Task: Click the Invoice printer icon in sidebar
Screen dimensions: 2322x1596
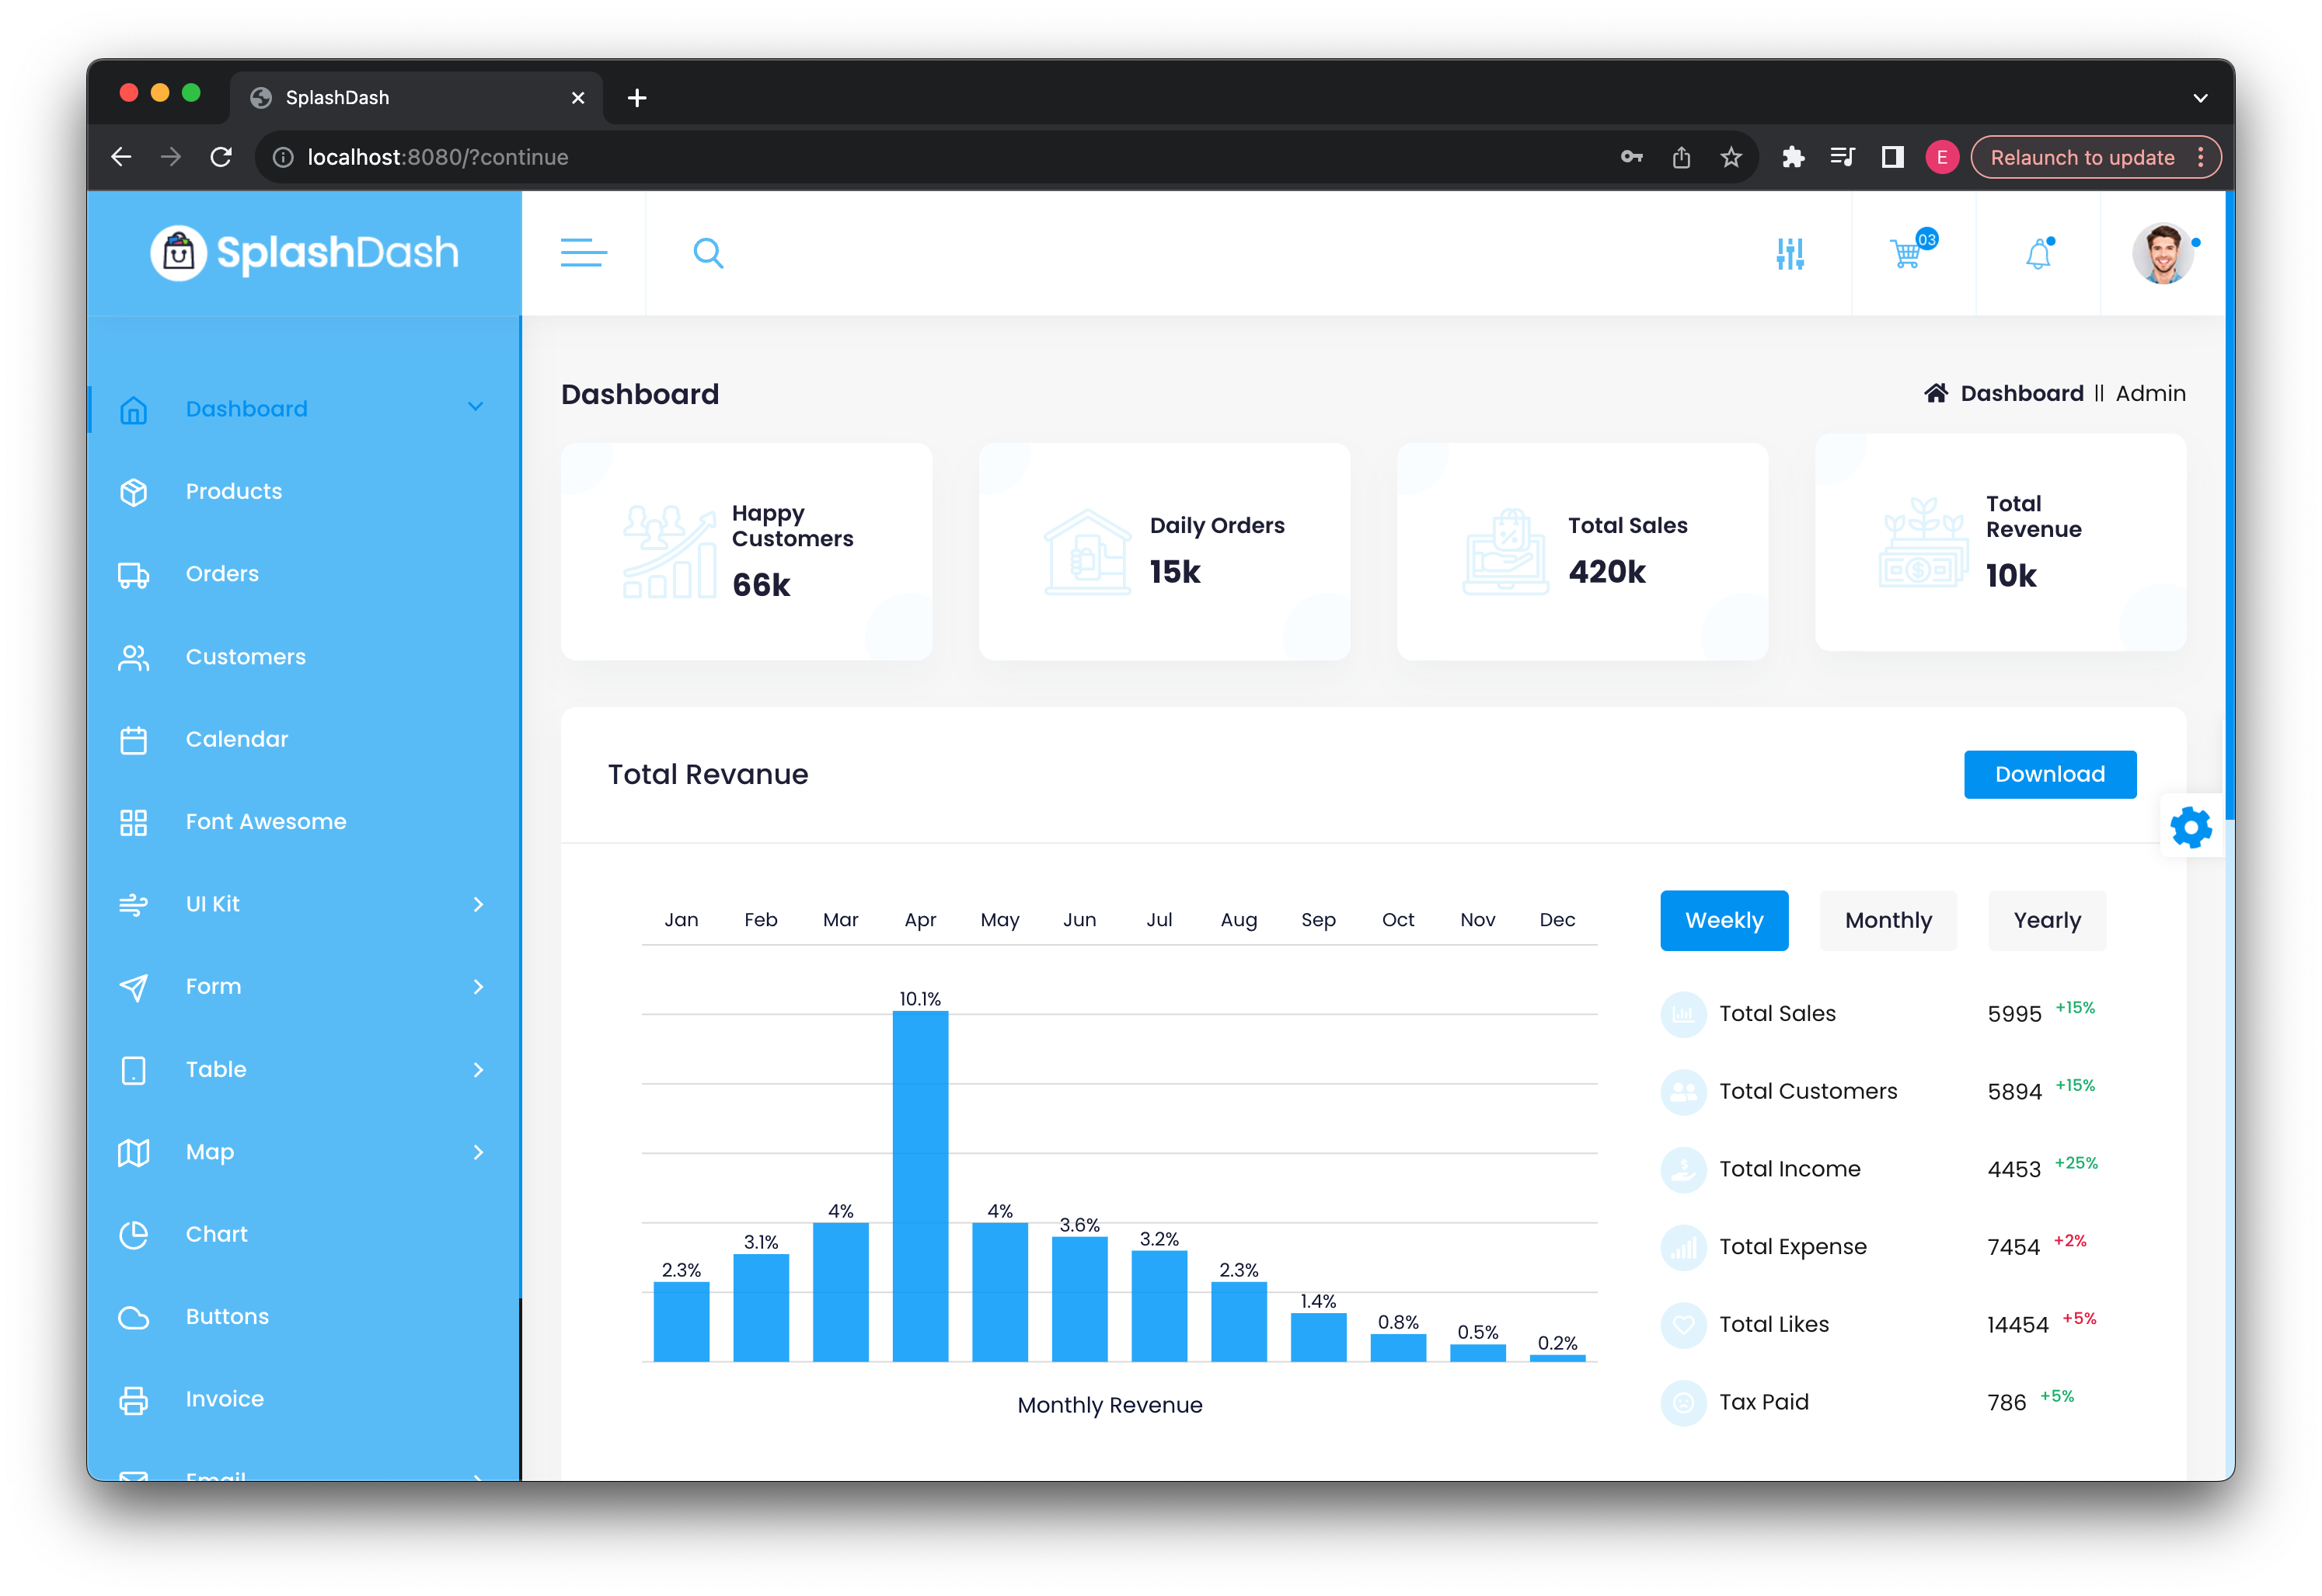Action: [x=133, y=1400]
